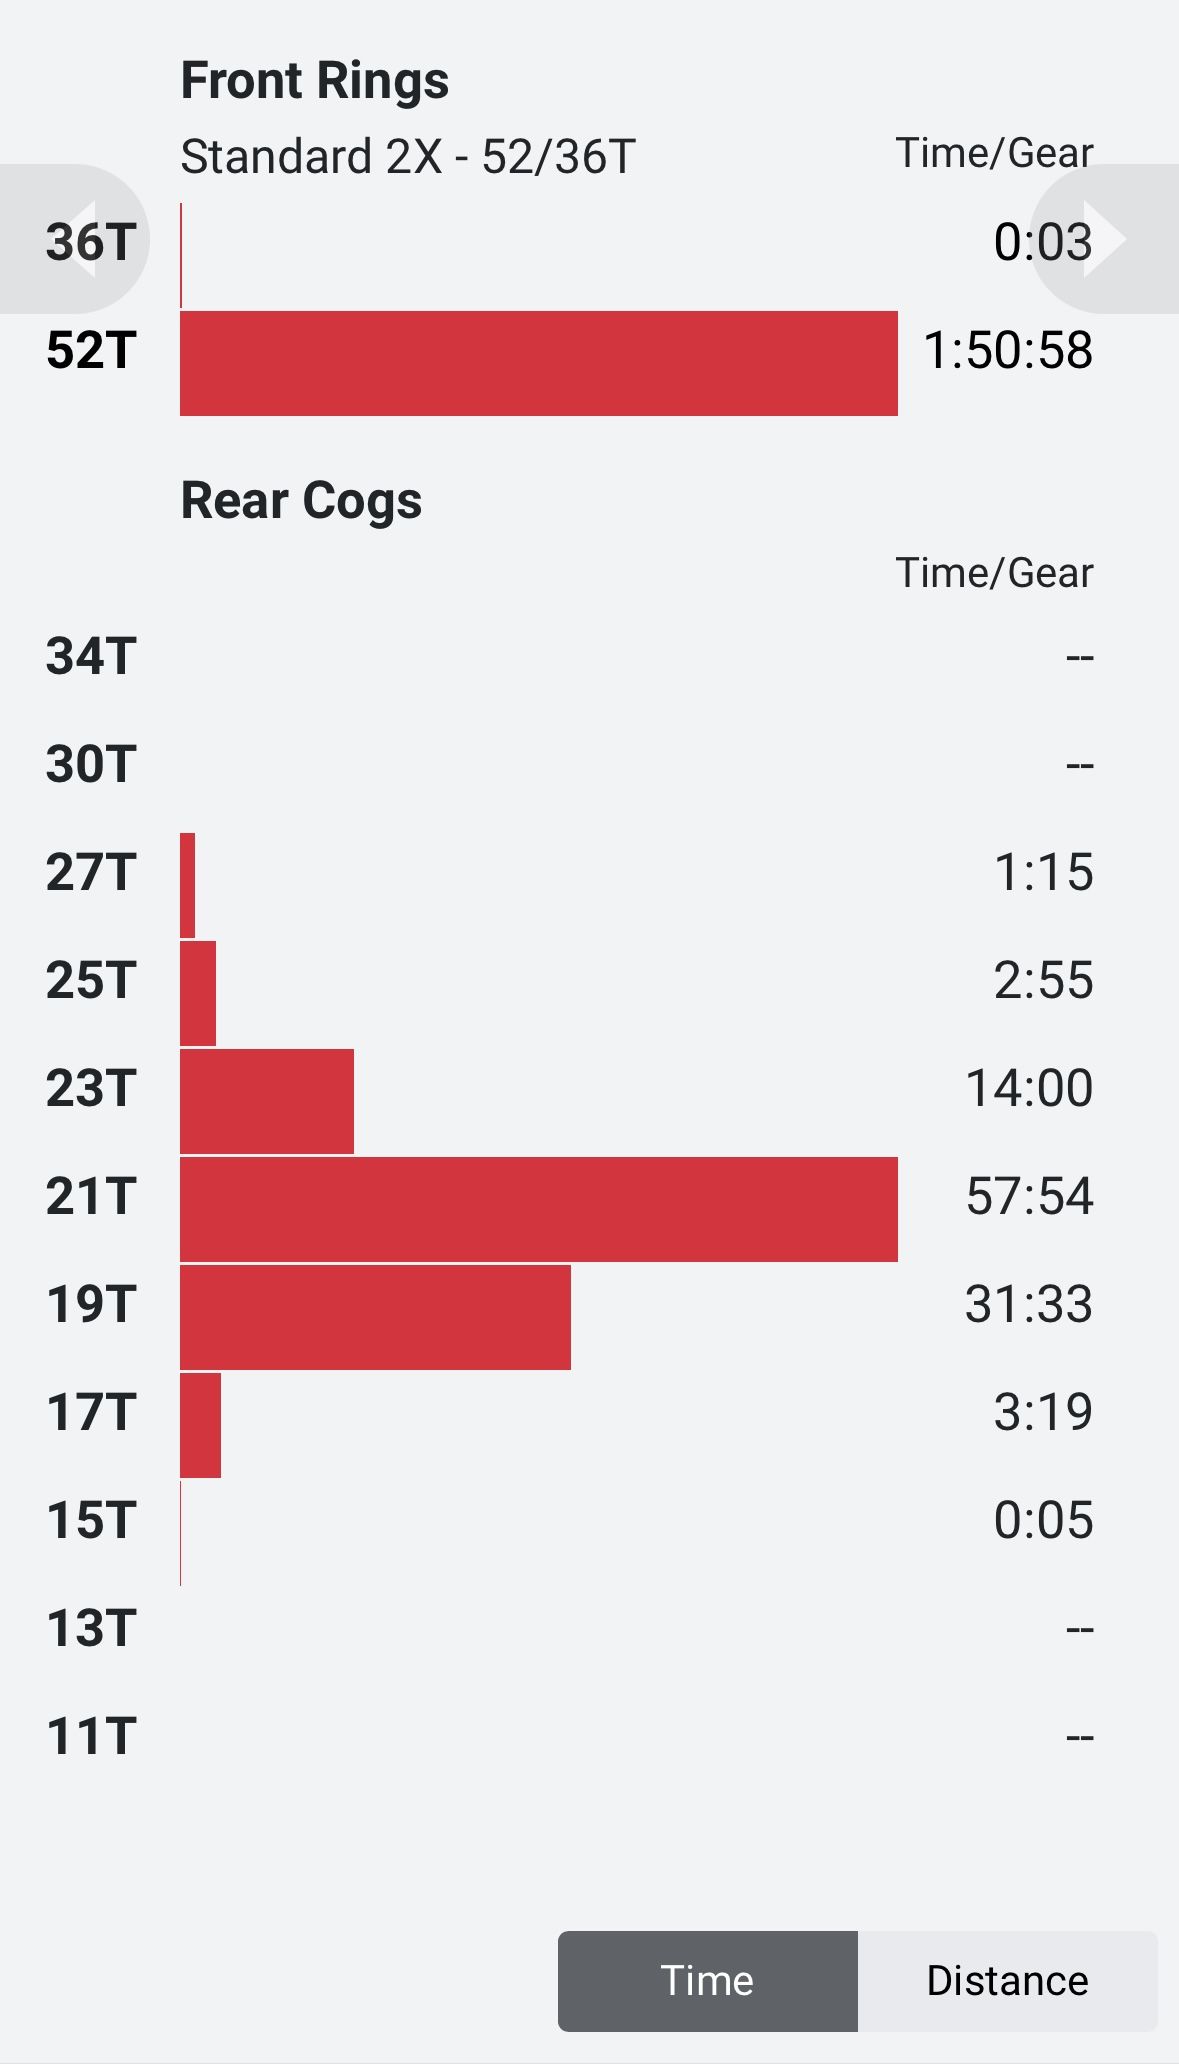Tap the 25T rear cog bar
1179x2064 pixels.
(x=198, y=993)
